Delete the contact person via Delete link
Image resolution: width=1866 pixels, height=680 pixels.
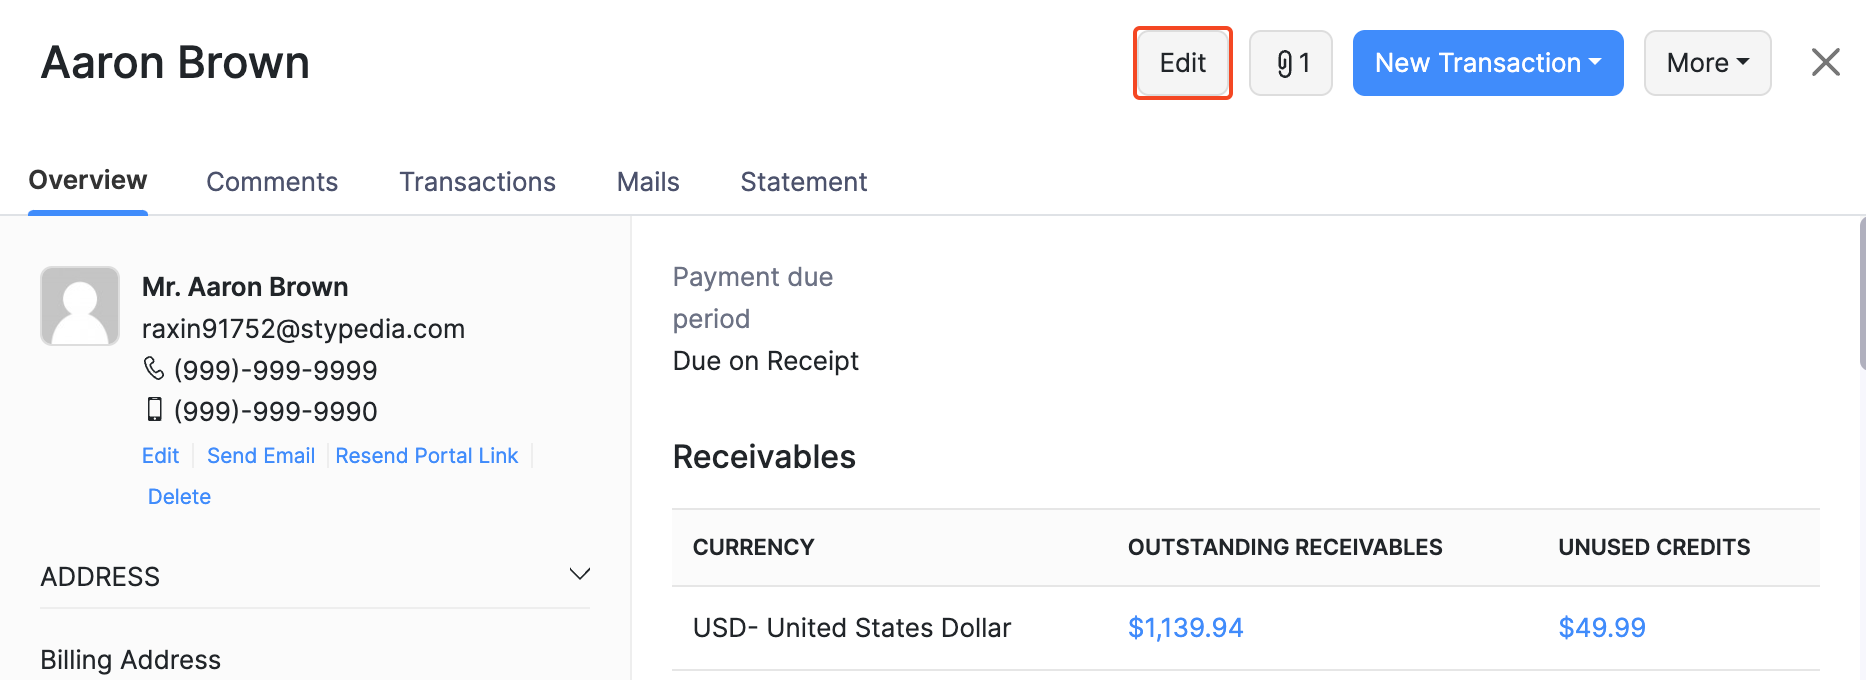[179, 497]
